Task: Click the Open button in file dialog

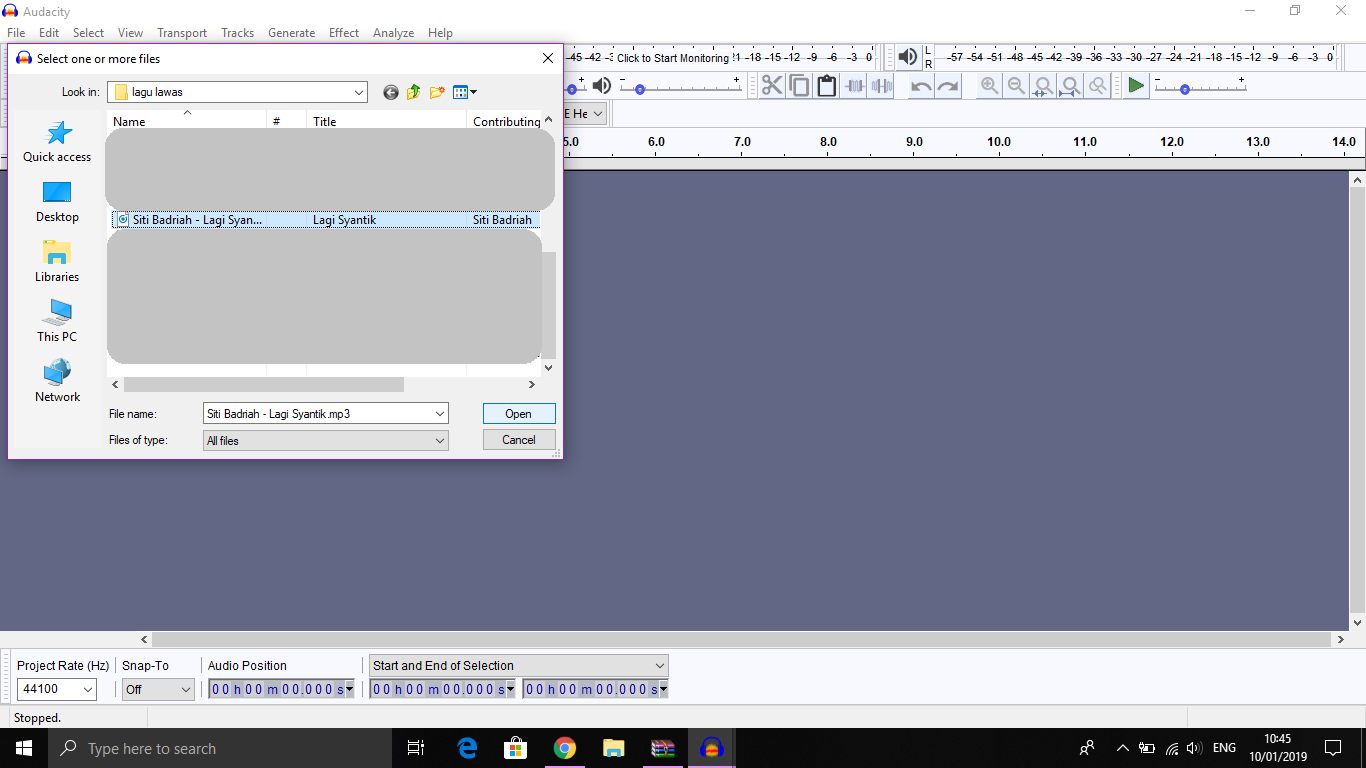Action: (518, 413)
